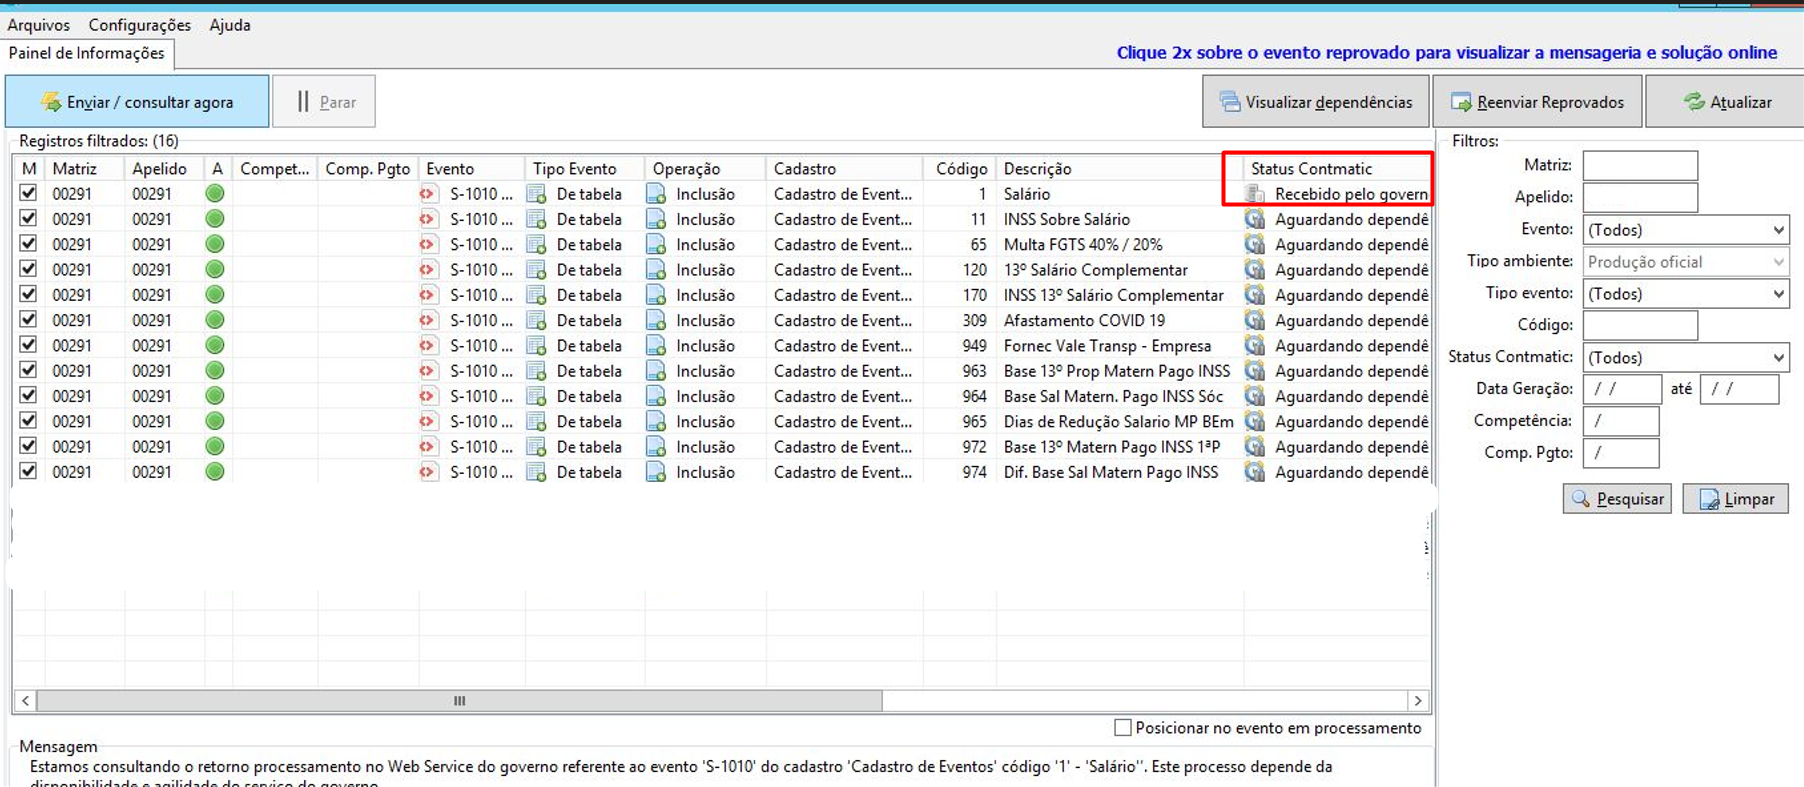Open the Status Contmatic filter dropdown
1804x787 pixels.
1686,358
